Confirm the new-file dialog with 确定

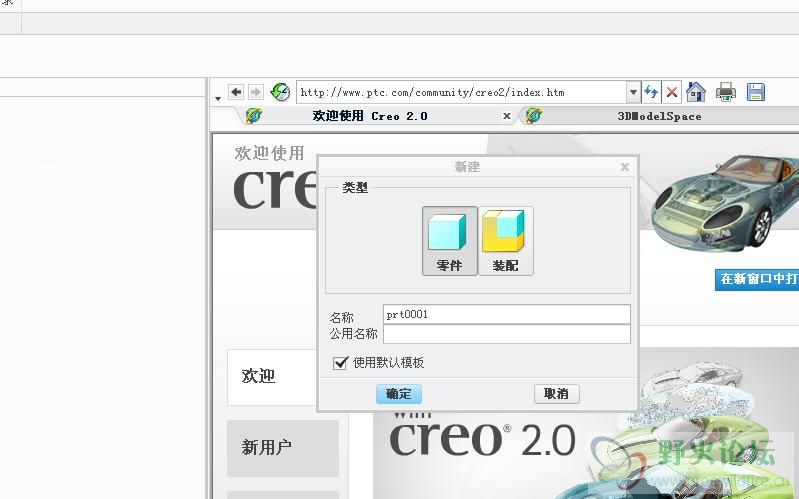coord(398,394)
